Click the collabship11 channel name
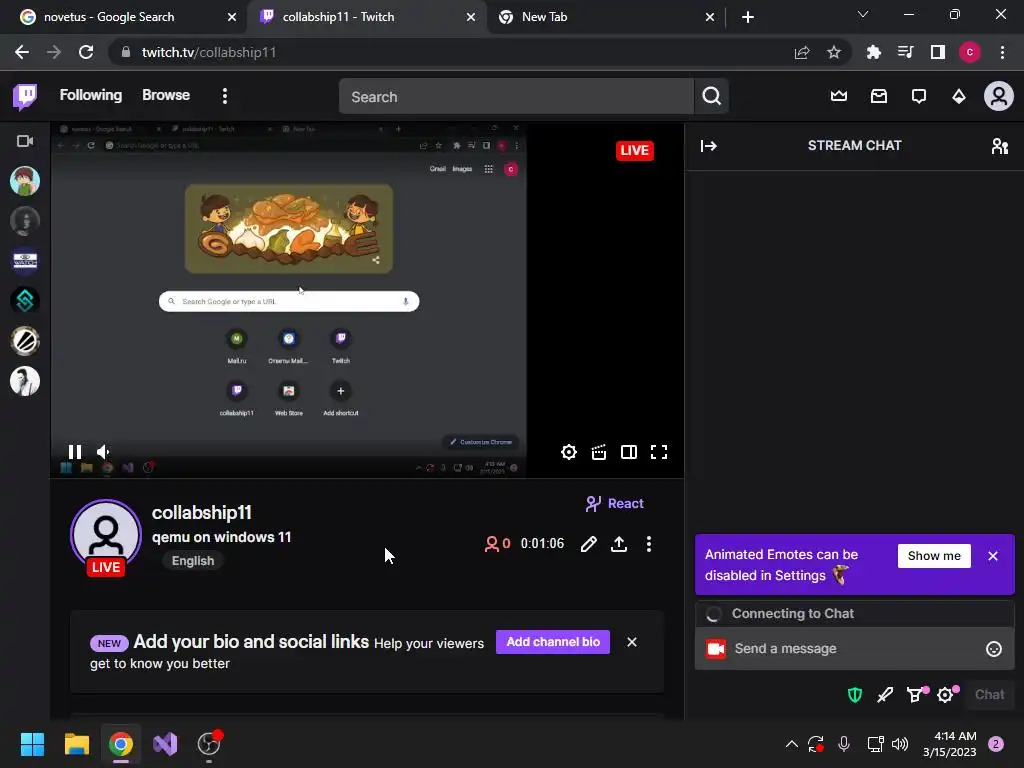 click(x=202, y=513)
